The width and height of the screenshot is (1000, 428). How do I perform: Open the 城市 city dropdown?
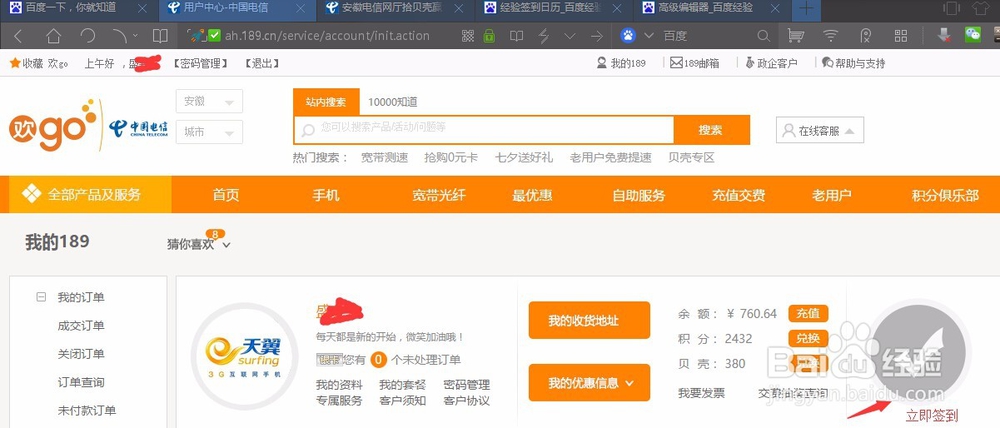pos(209,132)
